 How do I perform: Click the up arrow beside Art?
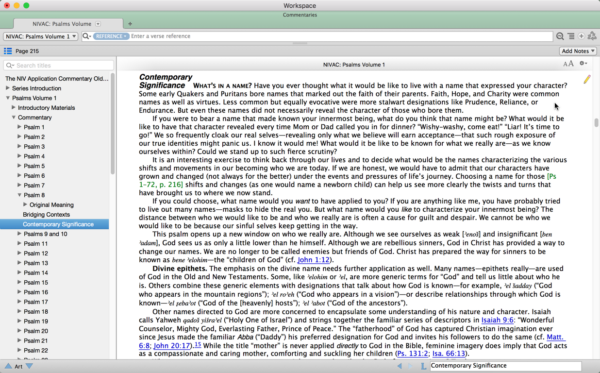pos(8,366)
